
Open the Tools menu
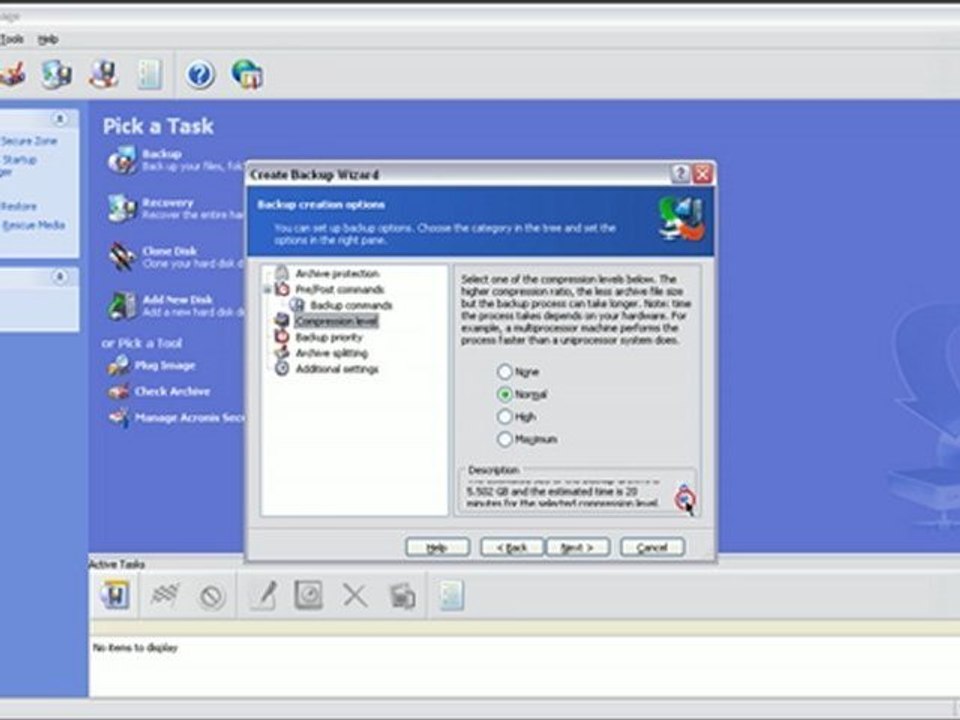coord(12,39)
